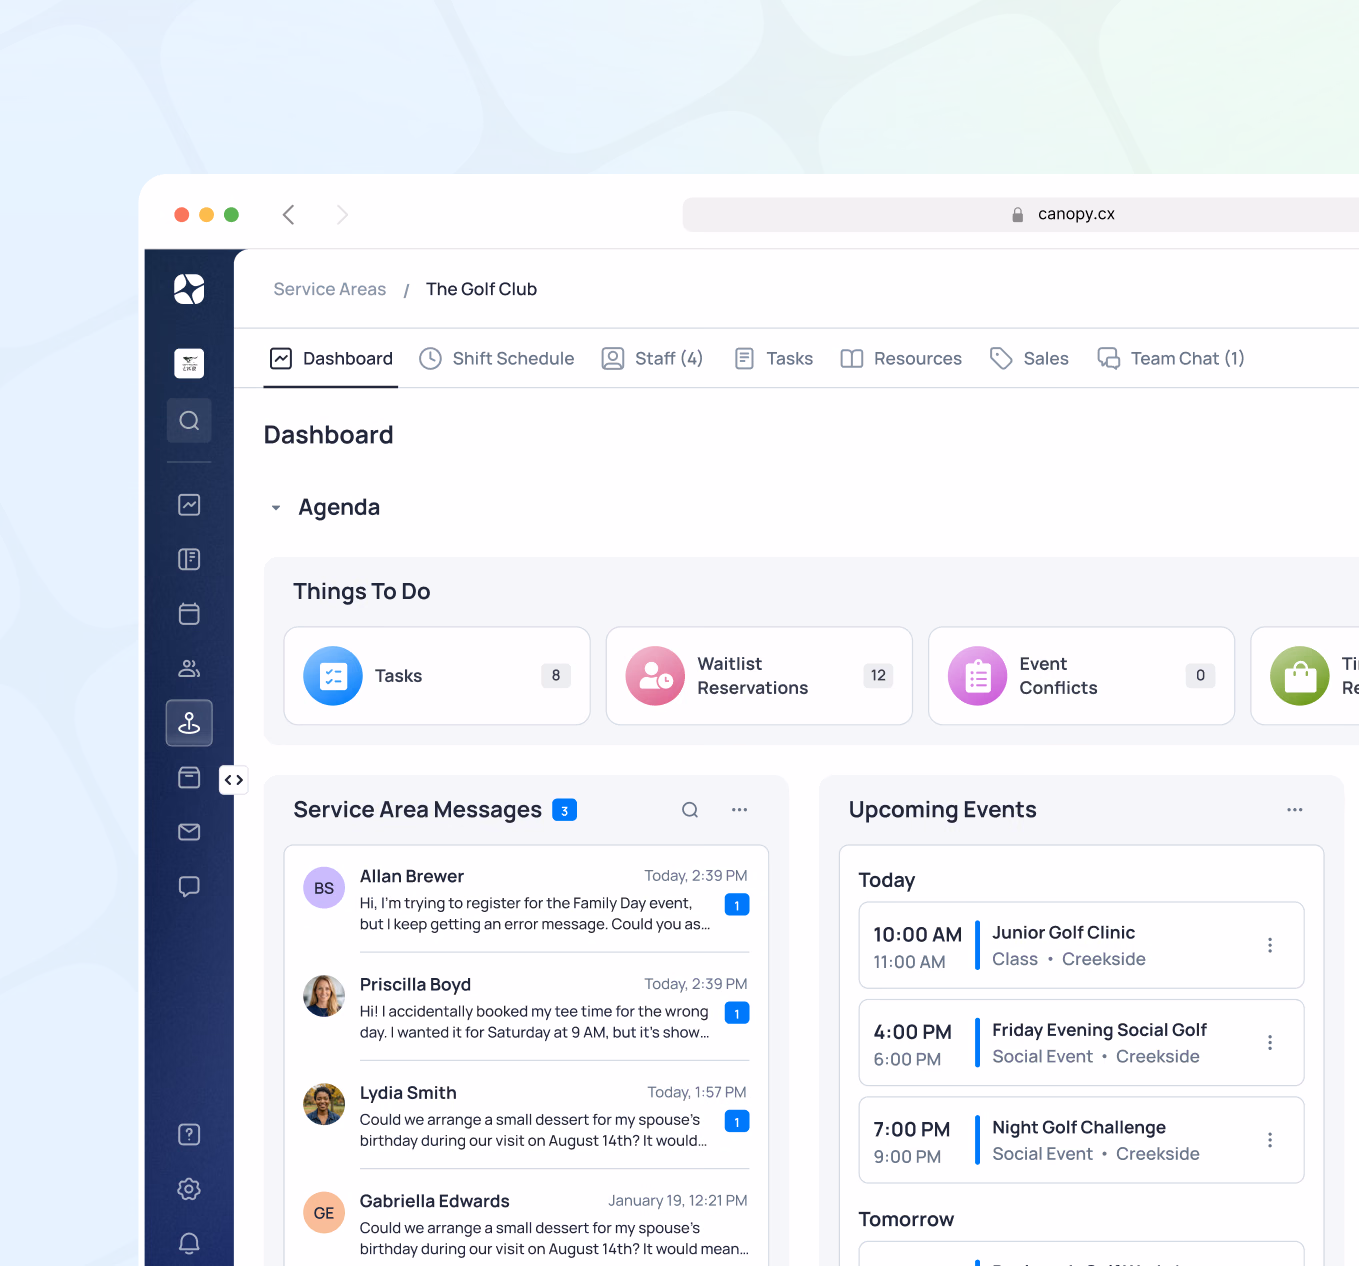The width and height of the screenshot is (1359, 1266).
Task: Switch to the Team Chat (1) tab
Action: (1171, 359)
